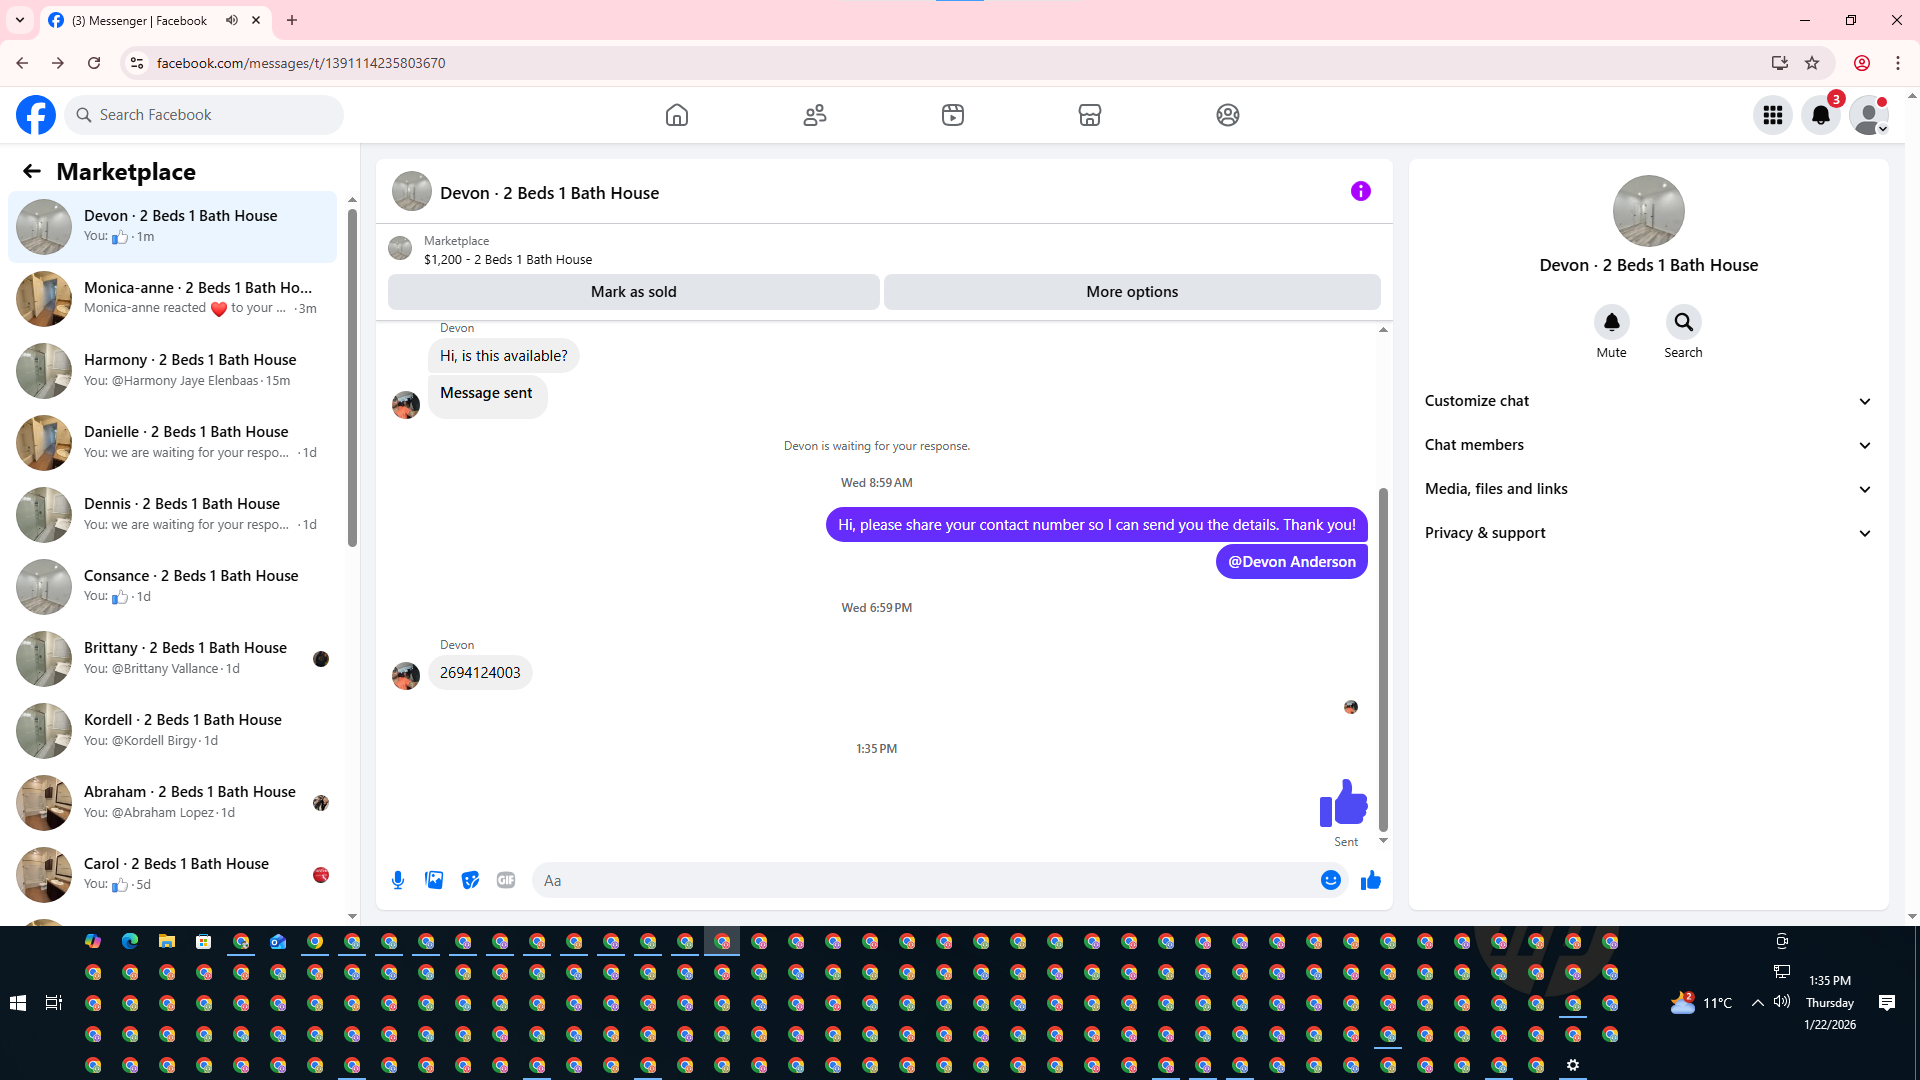Open Devon's chat header title
1920x1080 pixels.
coord(549,193)
